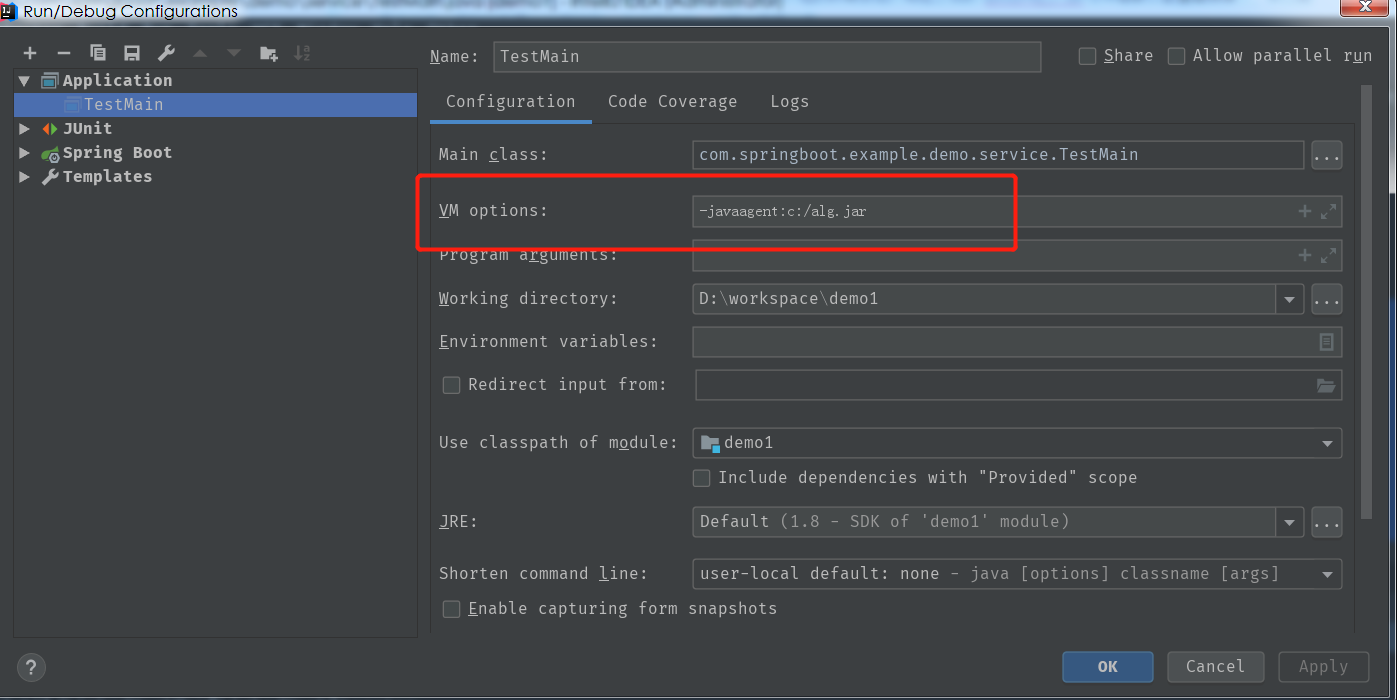The width and height of the screenshot is (1397, 700).
Task: Open the Shorten command line dropdown
Action: [1327, 573]
